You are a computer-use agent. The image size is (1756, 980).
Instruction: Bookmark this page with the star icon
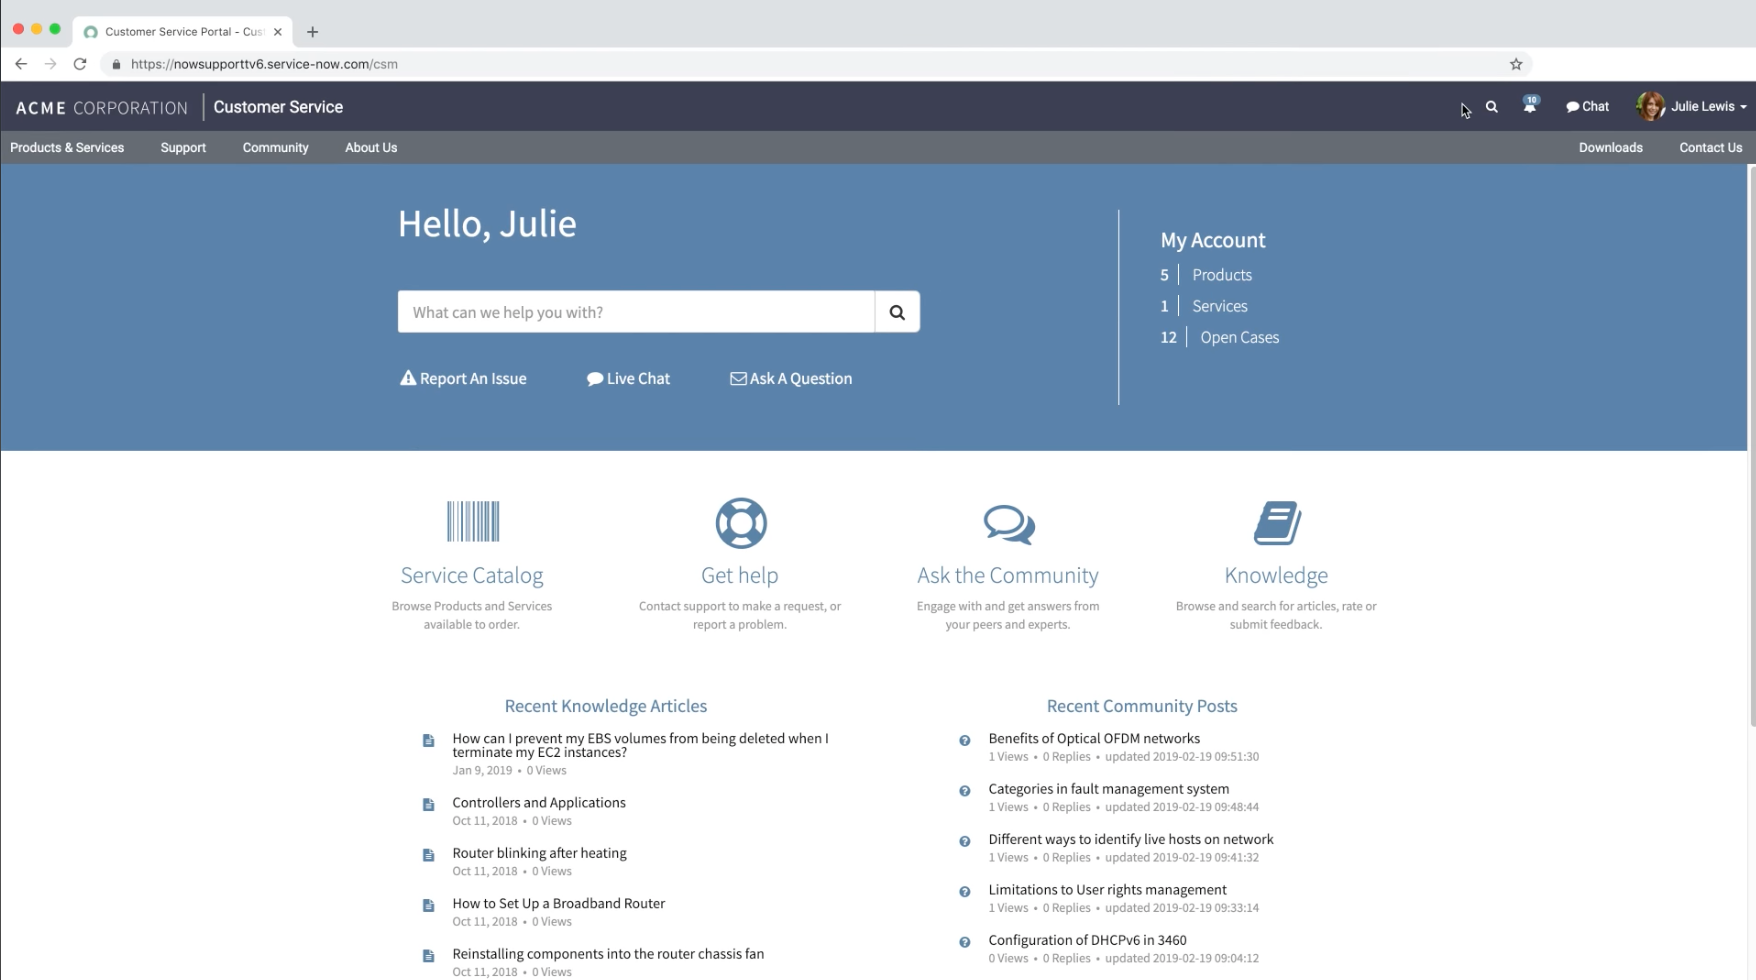click(1516, 64)
